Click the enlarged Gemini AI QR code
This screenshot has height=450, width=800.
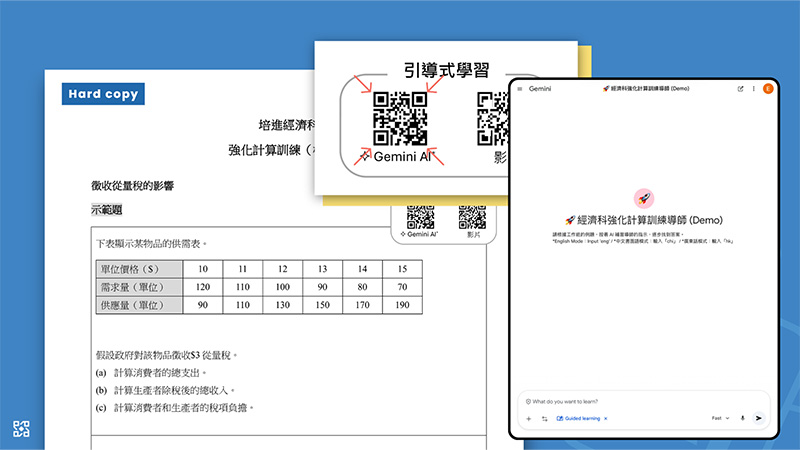[x=400, y=118]
